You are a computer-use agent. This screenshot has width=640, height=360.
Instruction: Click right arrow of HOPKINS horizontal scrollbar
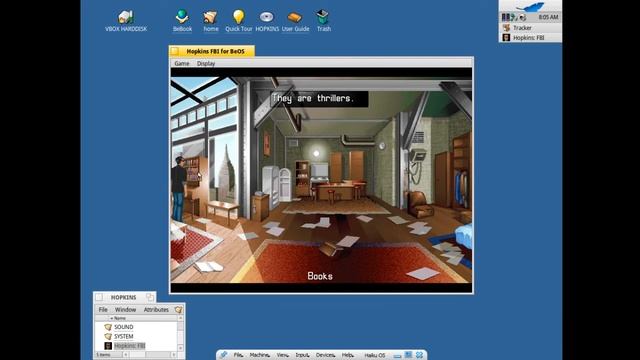click(x=174, y=355)
